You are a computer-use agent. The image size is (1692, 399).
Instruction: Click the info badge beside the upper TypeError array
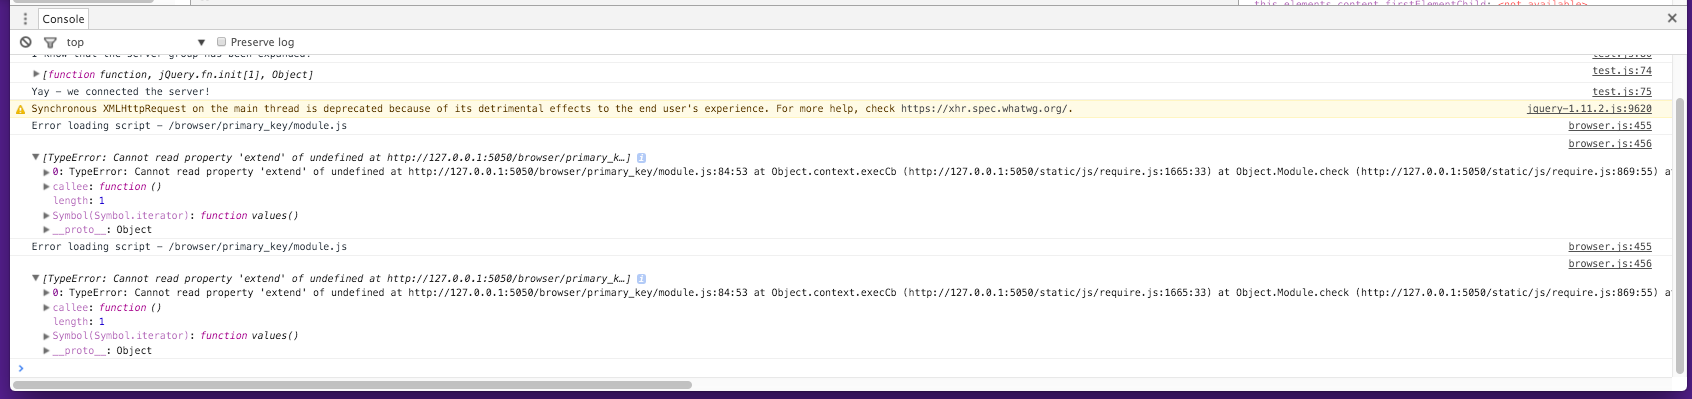point(641,158)
